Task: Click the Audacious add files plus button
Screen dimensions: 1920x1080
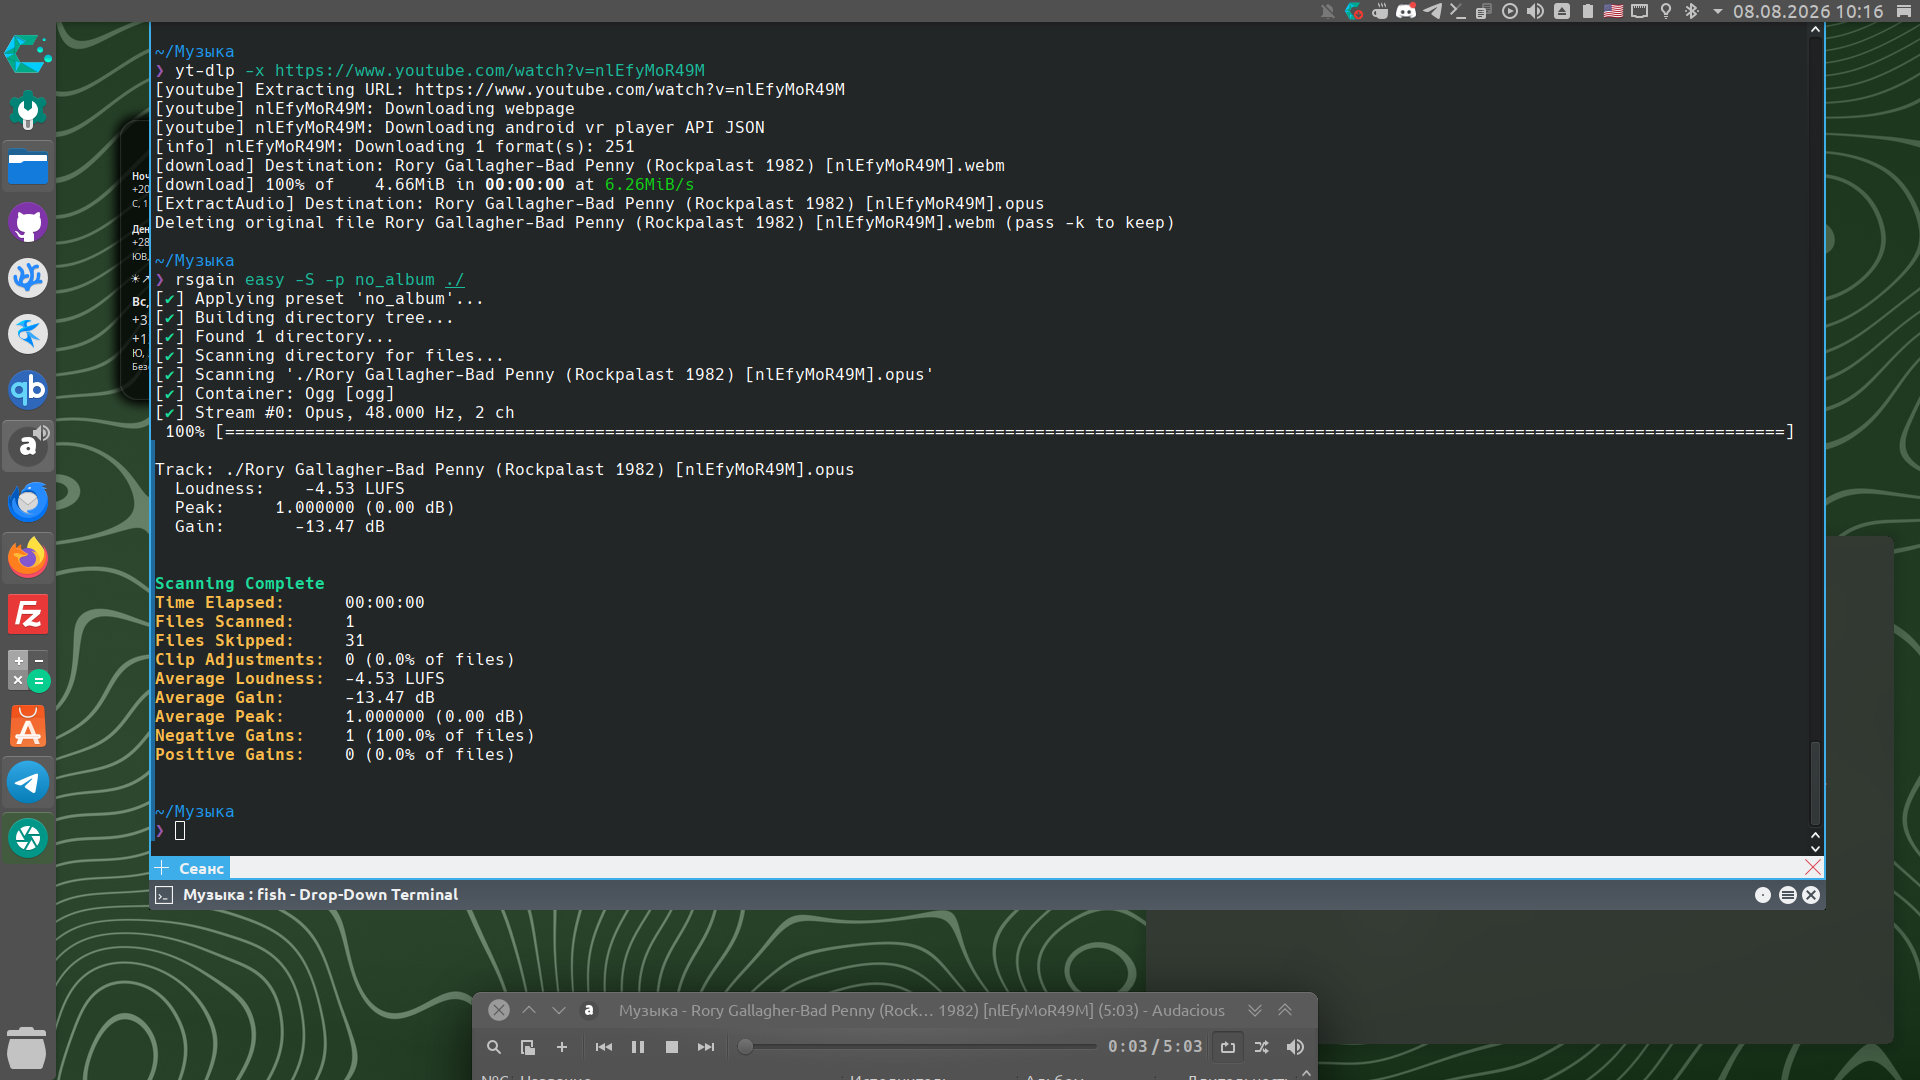Action: tap(562, 1047)
